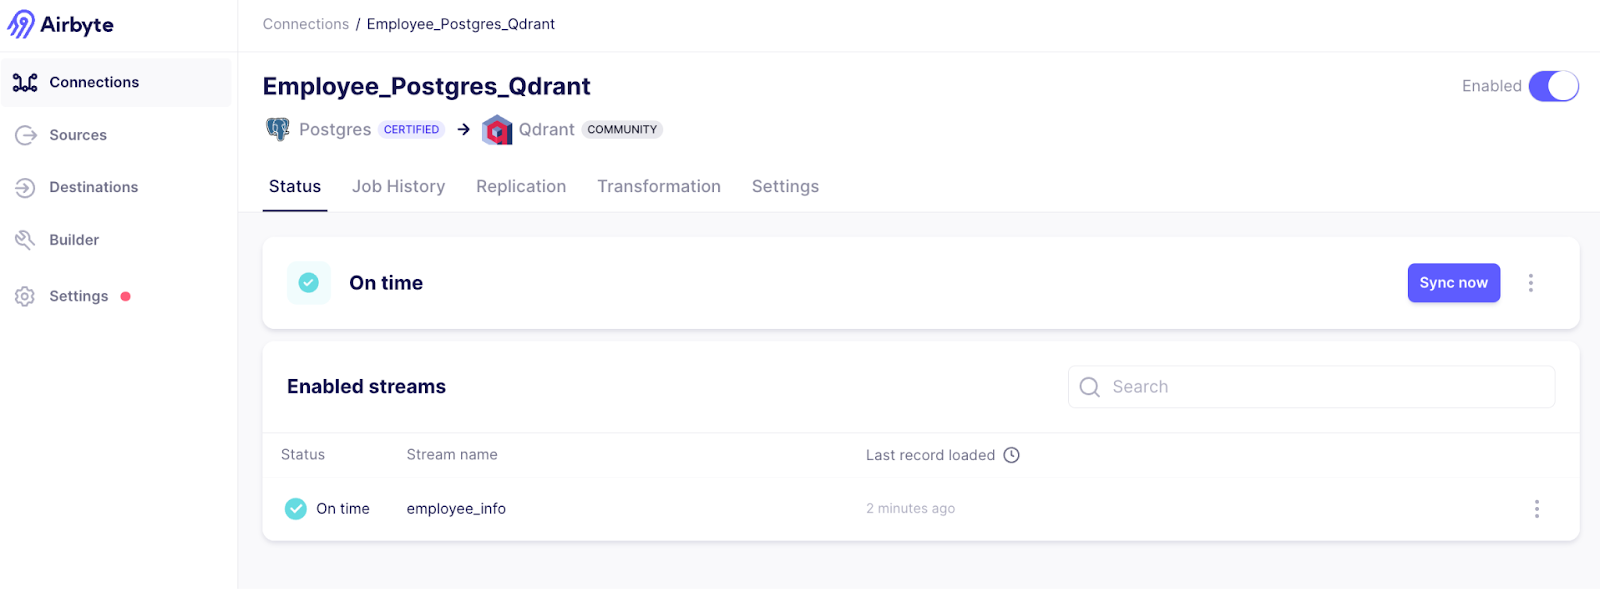Switch to the Replication tab

(521, 186)
